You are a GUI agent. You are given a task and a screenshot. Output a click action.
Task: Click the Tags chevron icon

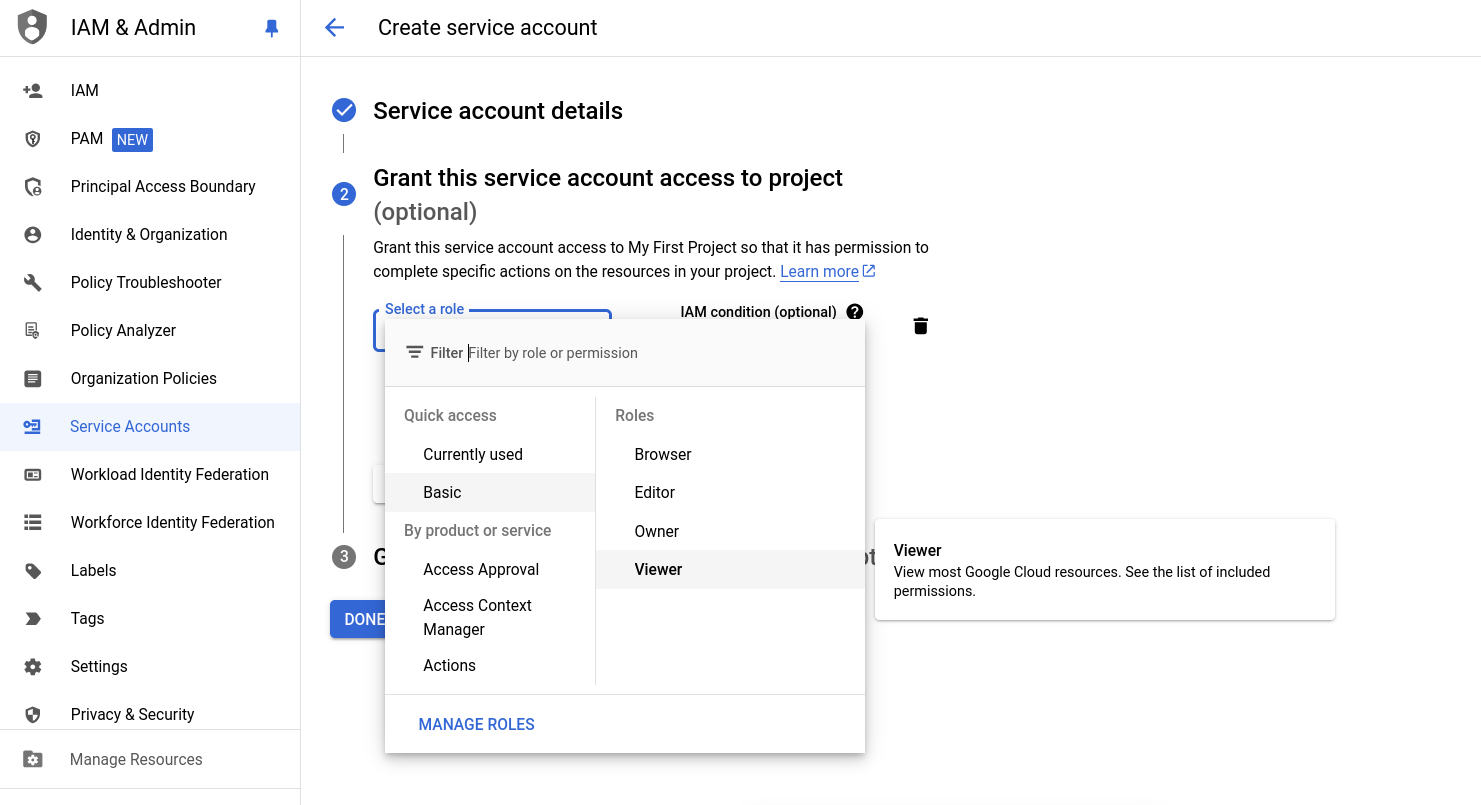33,619
